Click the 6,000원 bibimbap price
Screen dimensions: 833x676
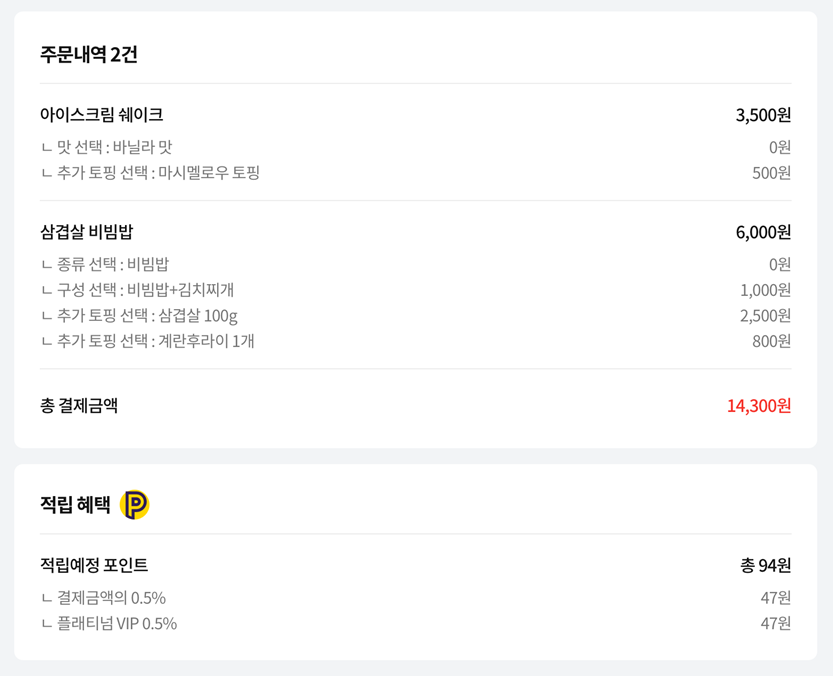click(763, 232)
